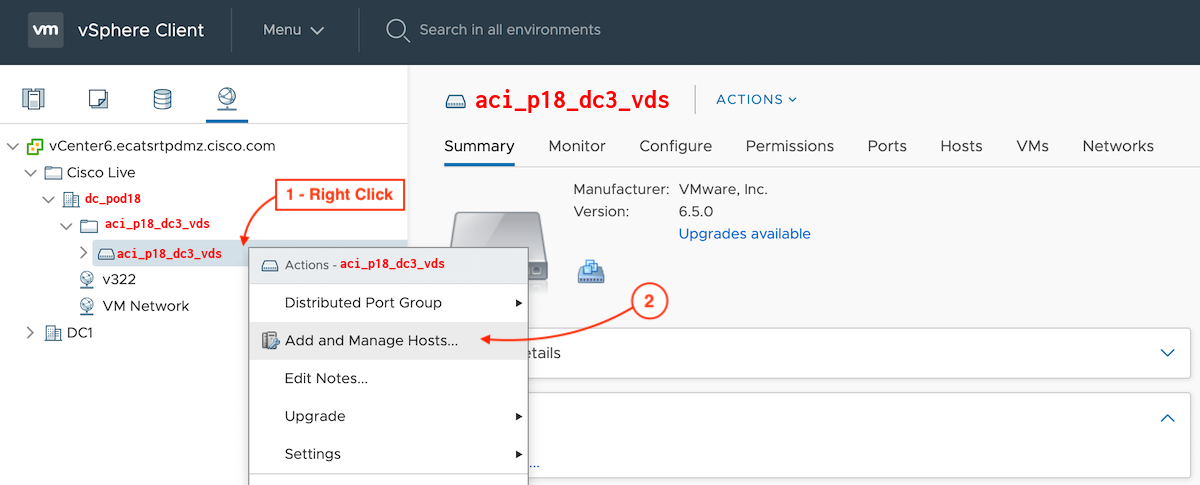Open the Hosts and Clusters inventory view icon
The height and width of the screenshot is (485, 1200).
(x=34, y=99)
